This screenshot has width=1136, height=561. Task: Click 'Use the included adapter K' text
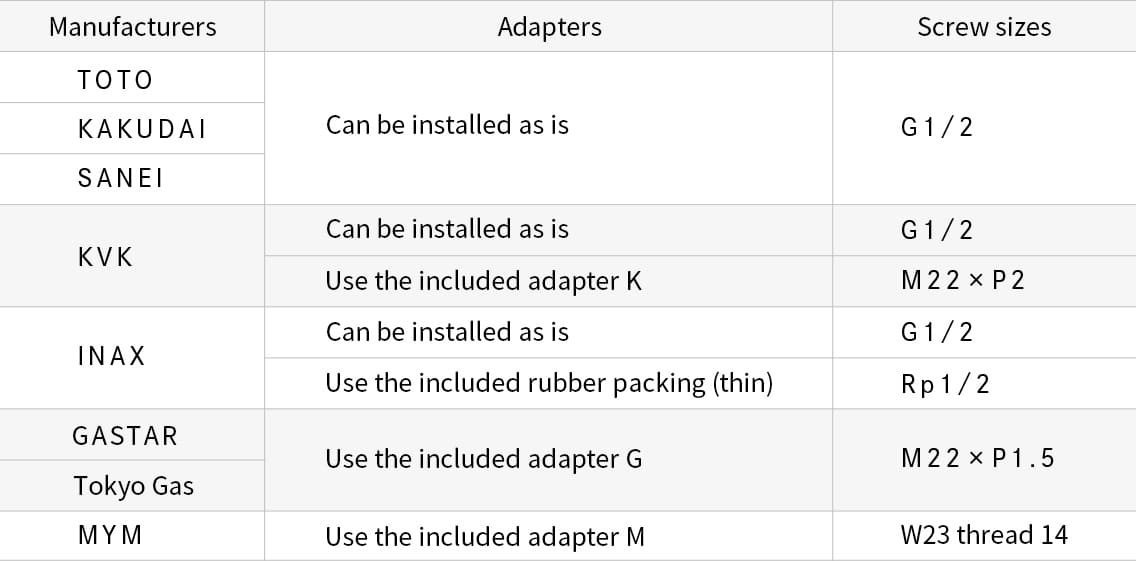pyautogui.click(x=483, y=281)
